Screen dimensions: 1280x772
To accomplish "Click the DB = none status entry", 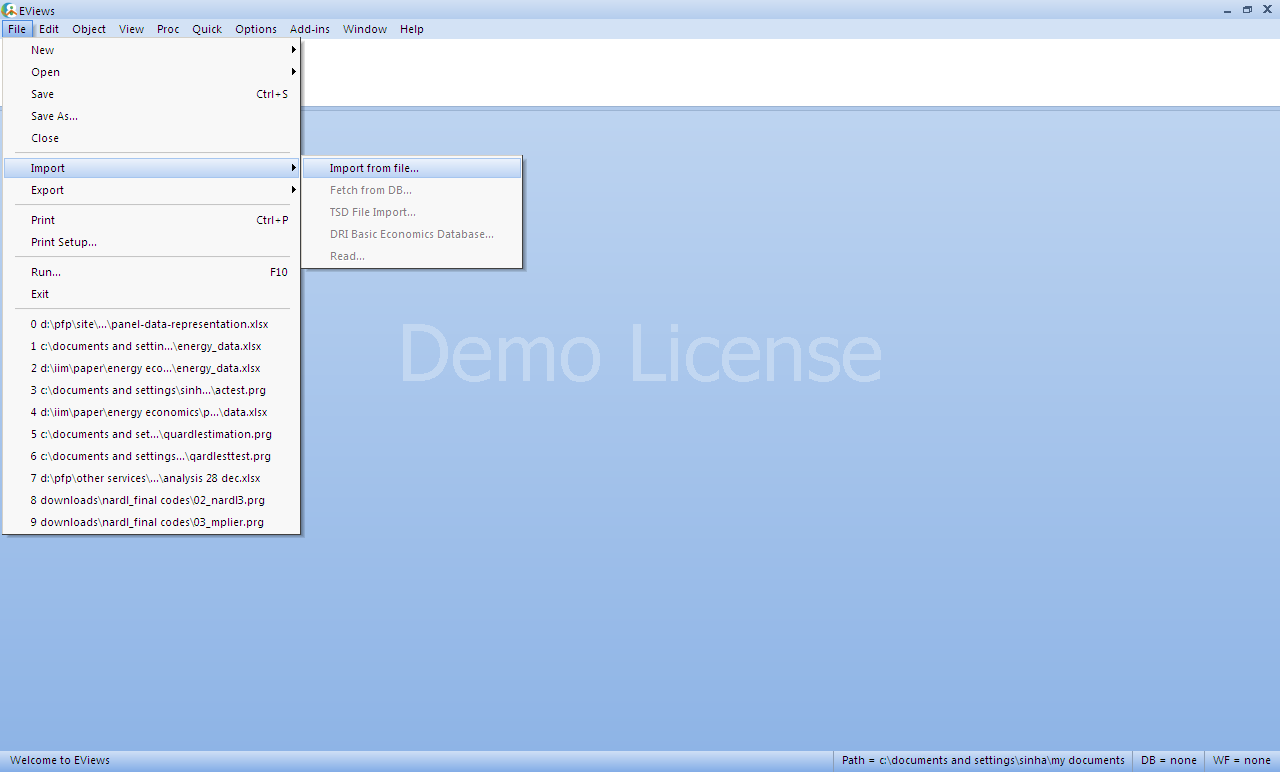I will [x=1168, y=760].
